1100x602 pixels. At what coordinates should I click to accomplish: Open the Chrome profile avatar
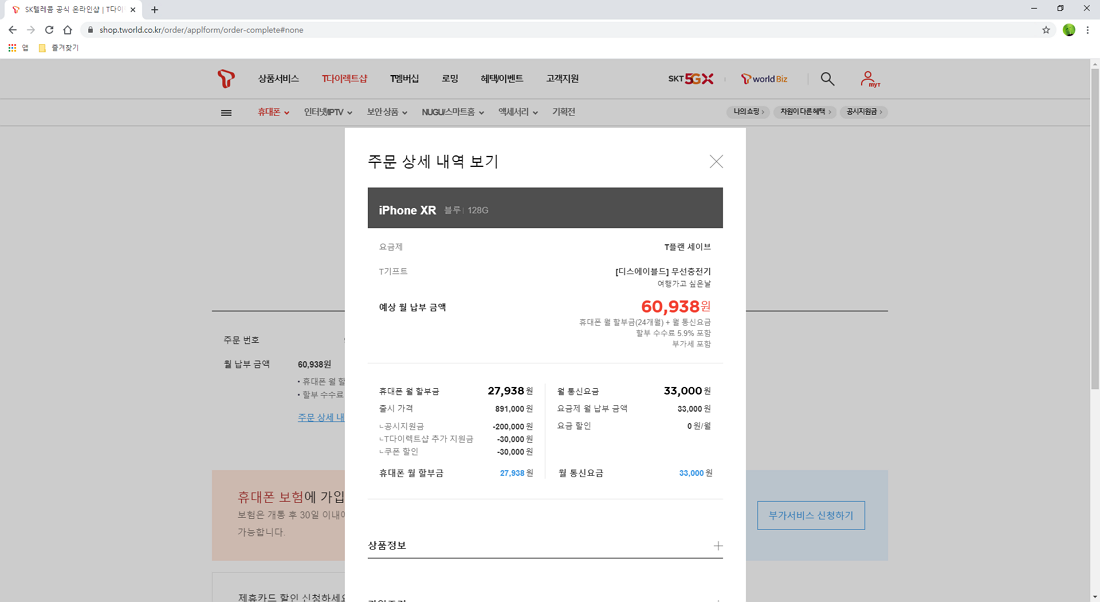pyautogui.click(x=1068, y=29)
